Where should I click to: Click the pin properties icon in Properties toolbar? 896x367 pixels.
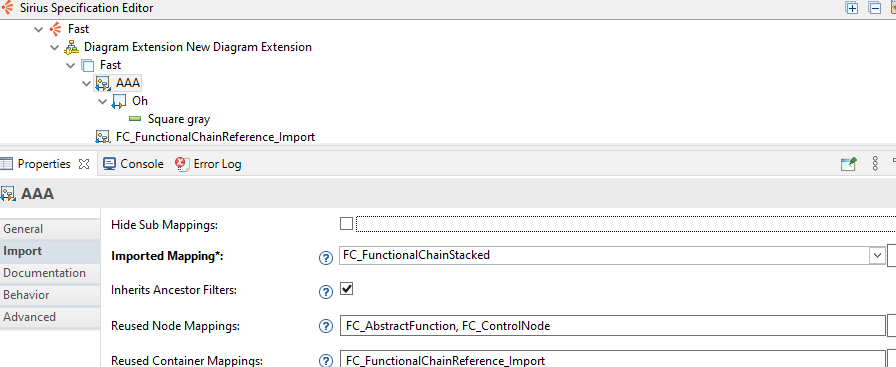click(x=849, y=164)
